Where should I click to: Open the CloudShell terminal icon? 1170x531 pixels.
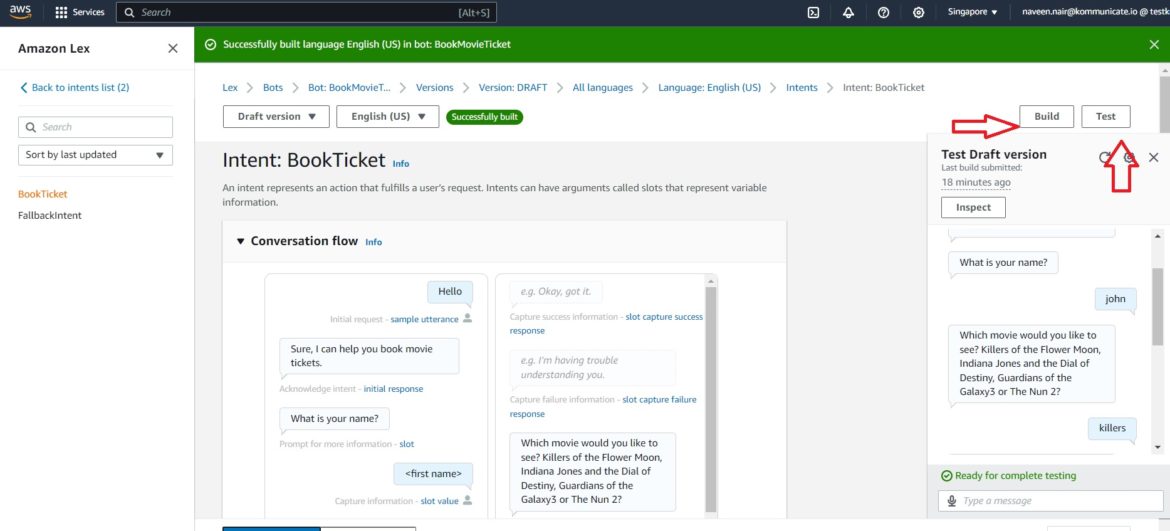(x=814, y=12)
